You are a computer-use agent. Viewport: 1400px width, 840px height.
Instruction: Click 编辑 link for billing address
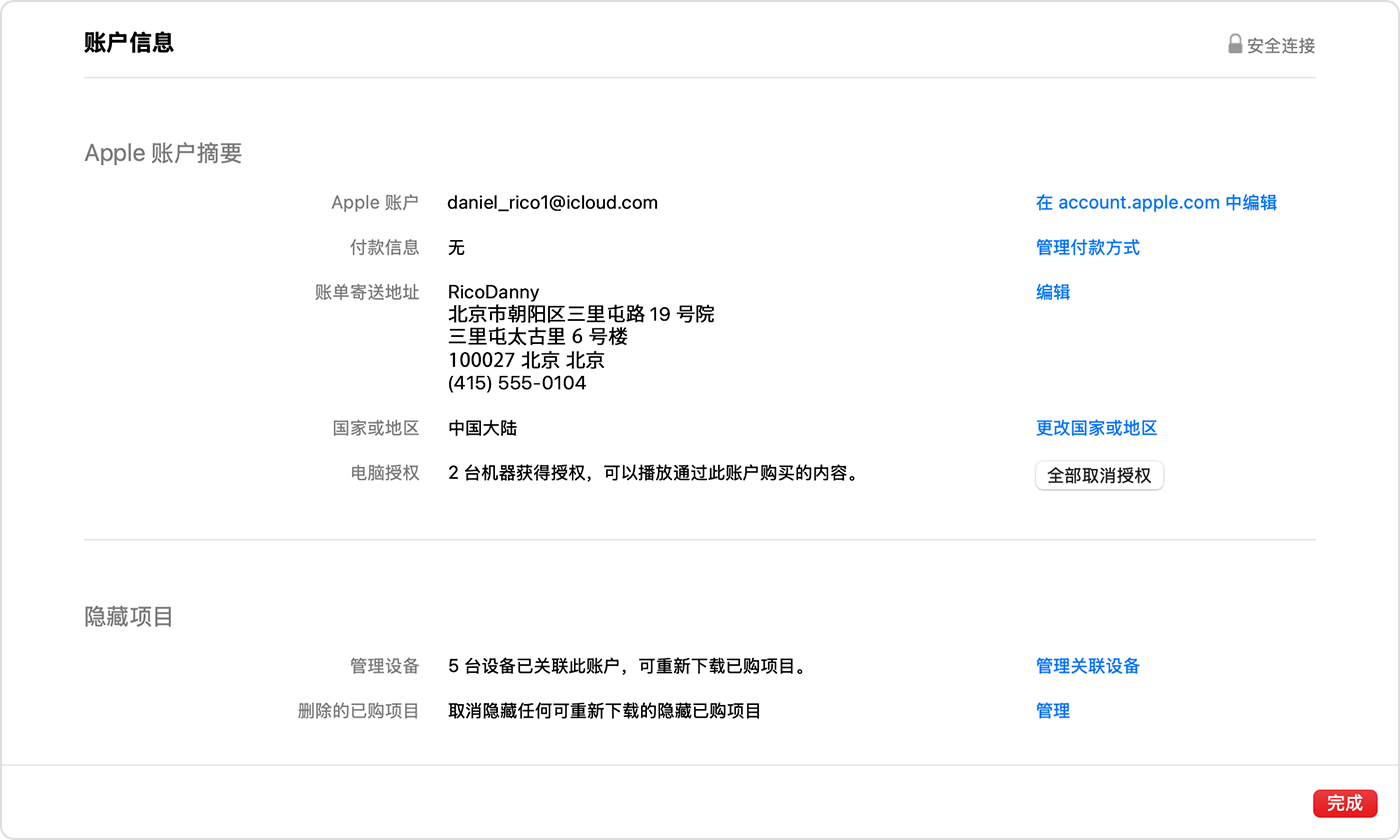coord(1053,292)
